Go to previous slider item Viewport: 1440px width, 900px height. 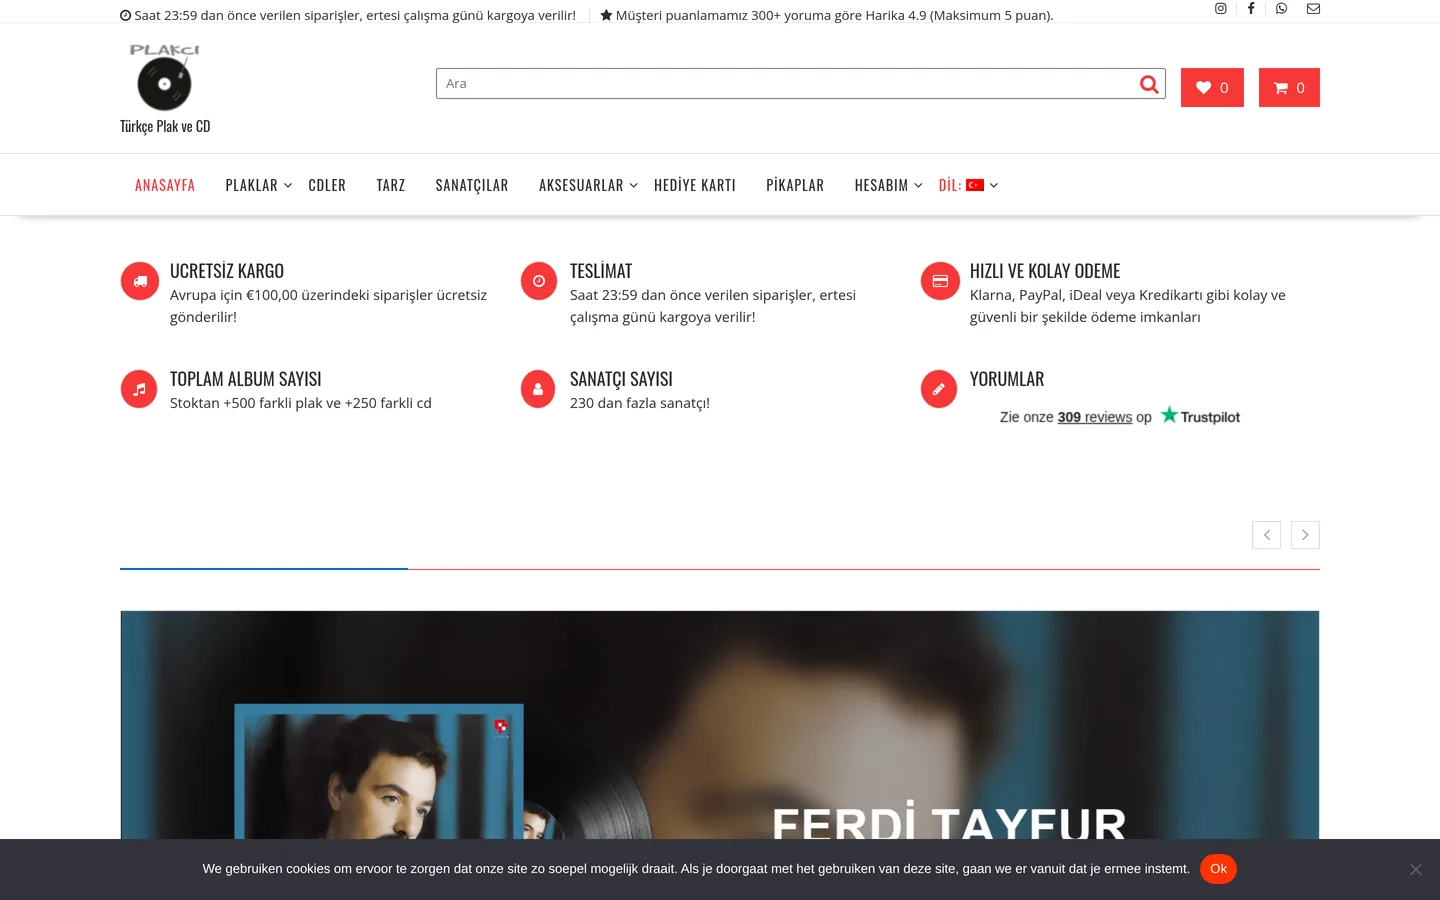[x=1267, y=535]
